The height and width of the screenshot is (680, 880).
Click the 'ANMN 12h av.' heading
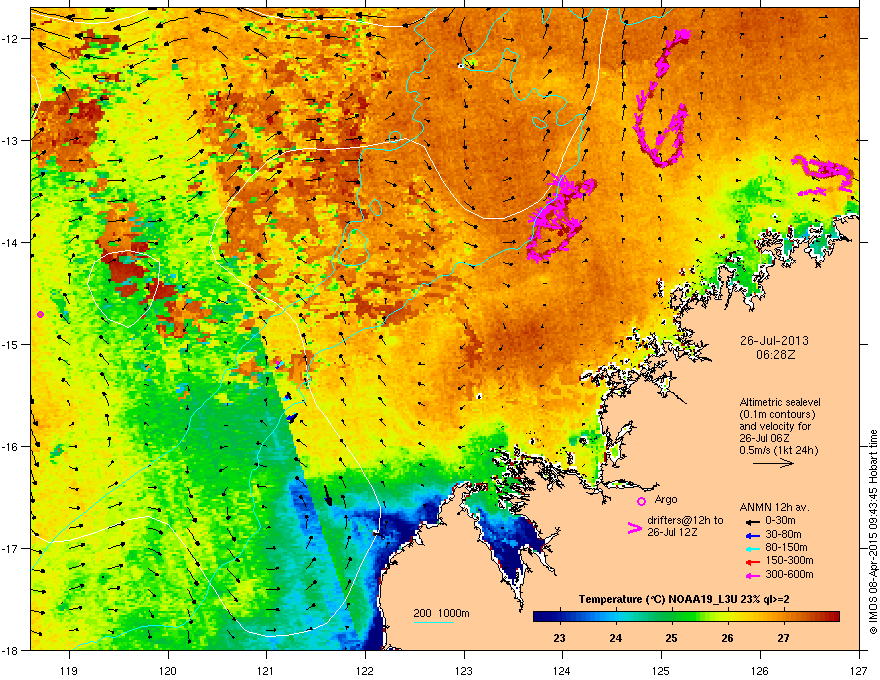click(x=774, y=508)
